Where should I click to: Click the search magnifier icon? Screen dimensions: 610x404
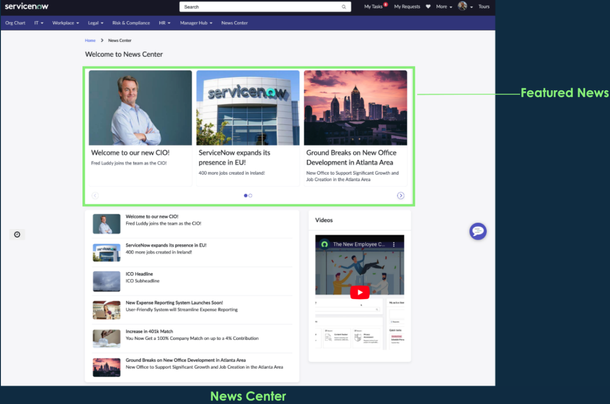point(344,7)
